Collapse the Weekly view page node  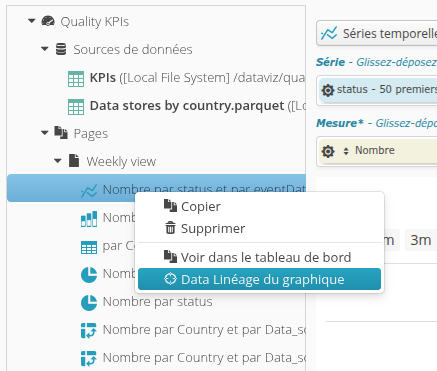(58, 161)
